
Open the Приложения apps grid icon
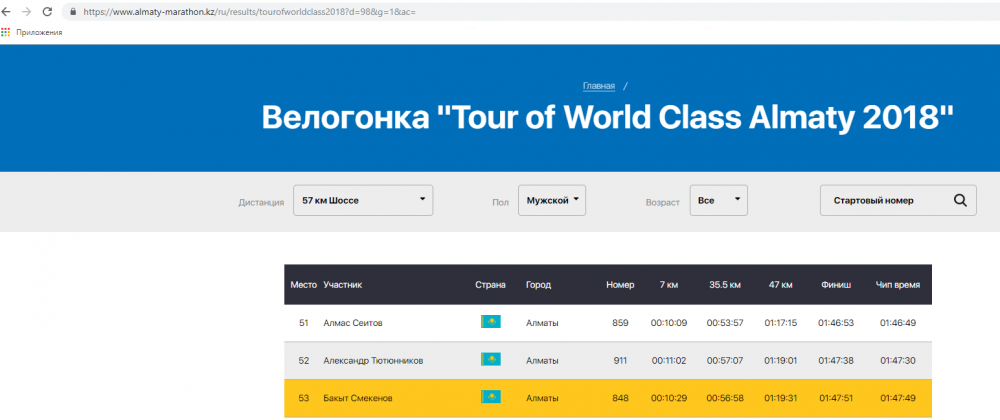click(x=6, y=32)
